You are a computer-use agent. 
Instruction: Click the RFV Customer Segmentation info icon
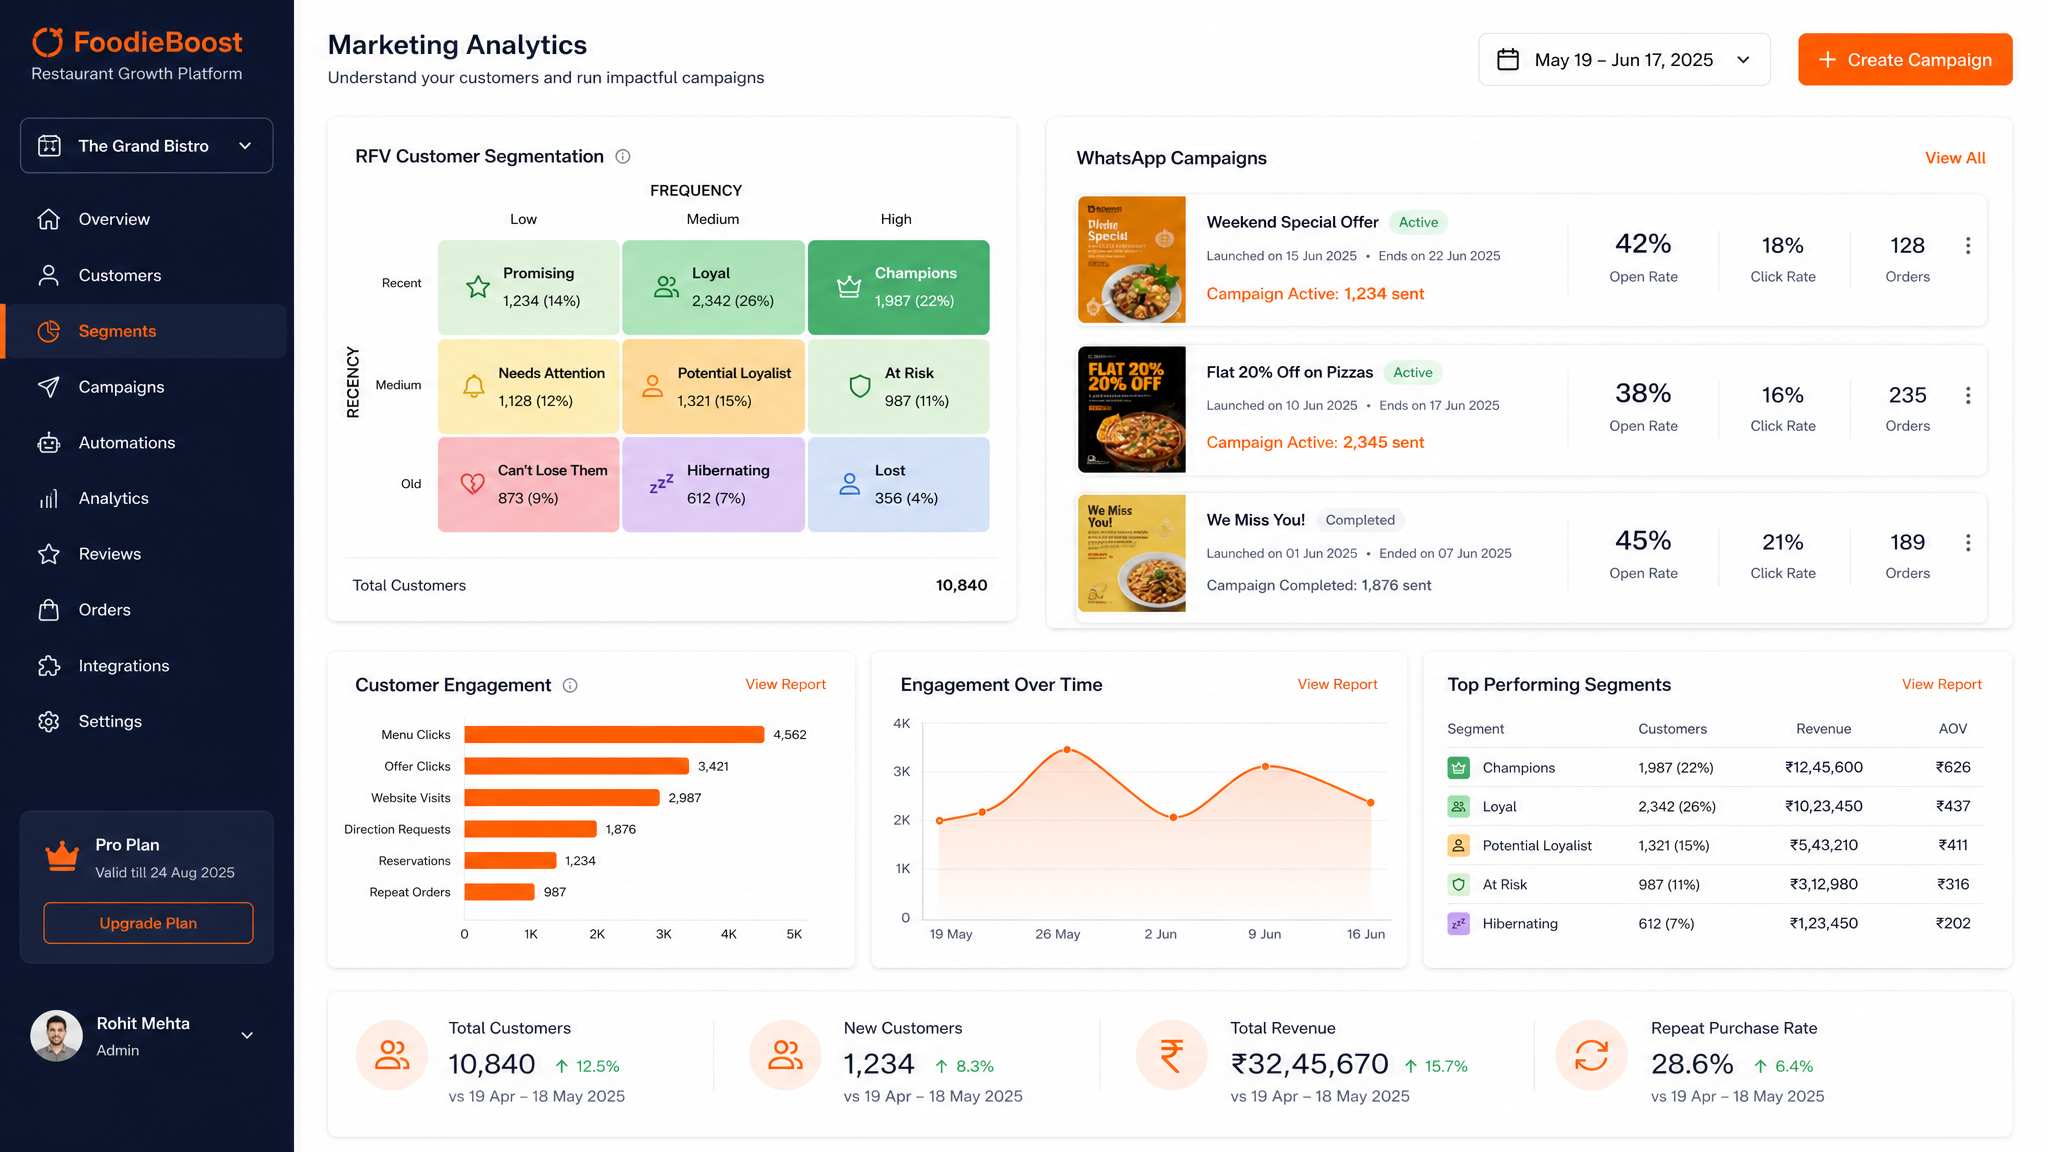623,156
